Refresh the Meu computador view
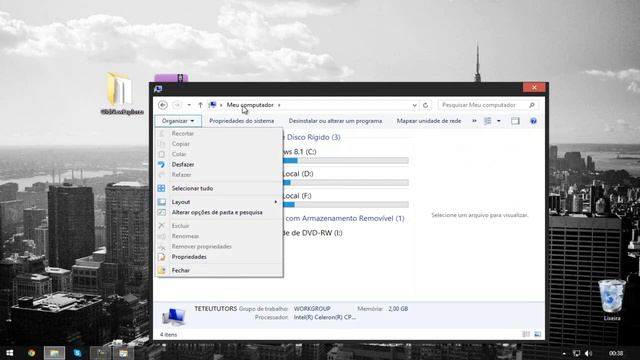 click(426, 105)
